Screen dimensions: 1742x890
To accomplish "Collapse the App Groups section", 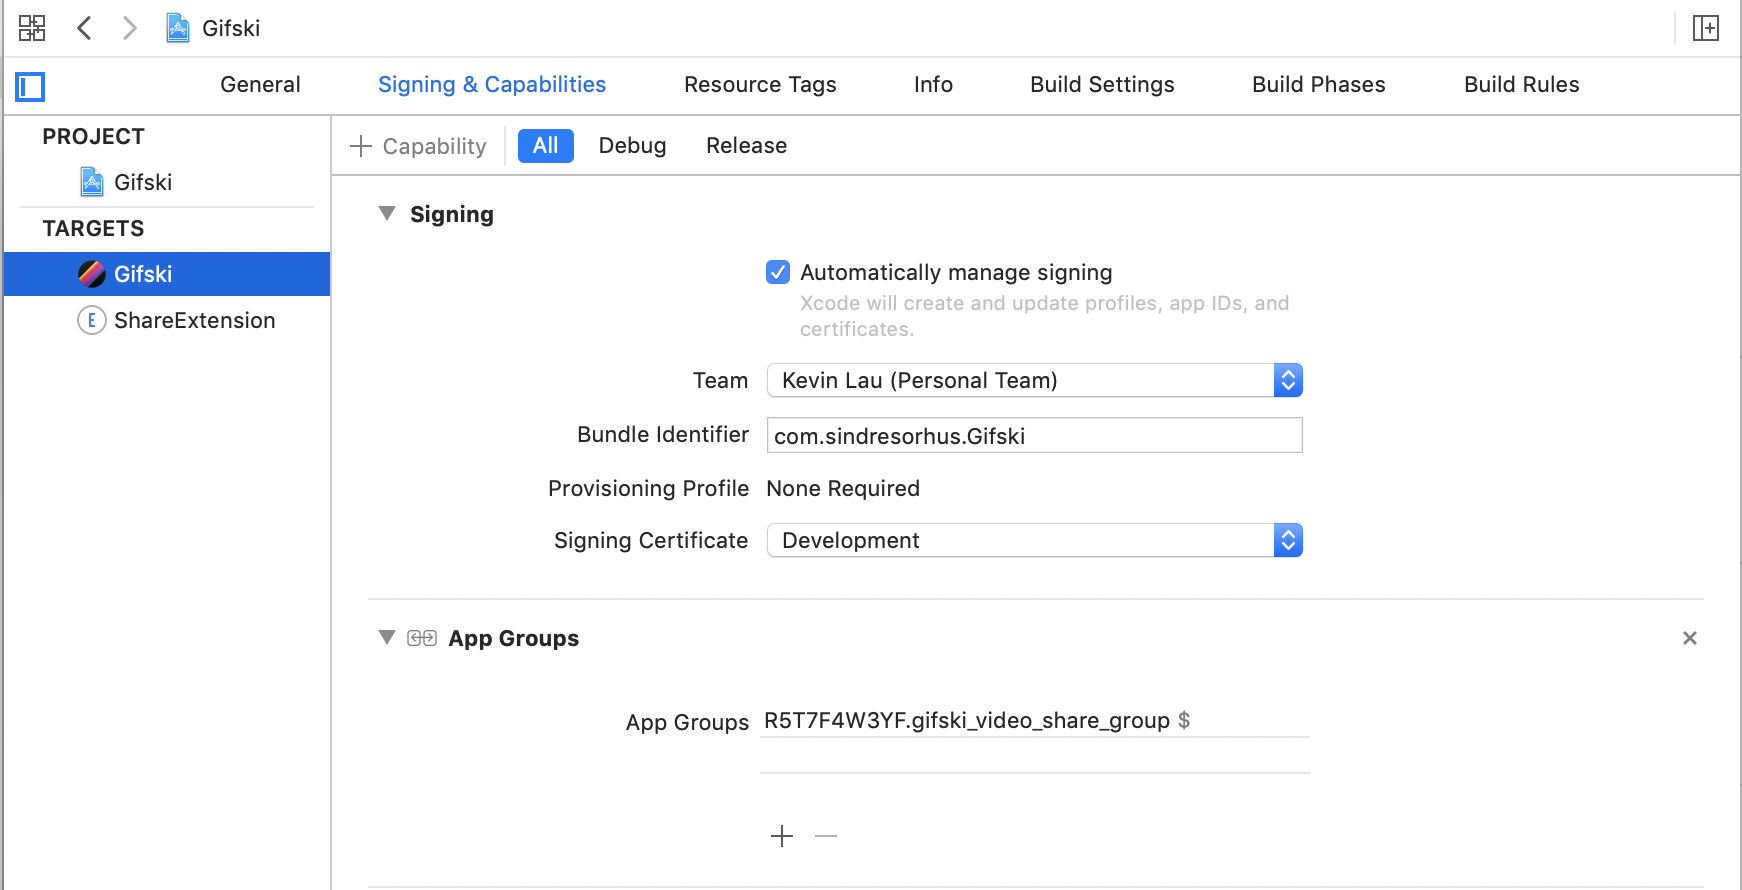I will coord(387,637).
